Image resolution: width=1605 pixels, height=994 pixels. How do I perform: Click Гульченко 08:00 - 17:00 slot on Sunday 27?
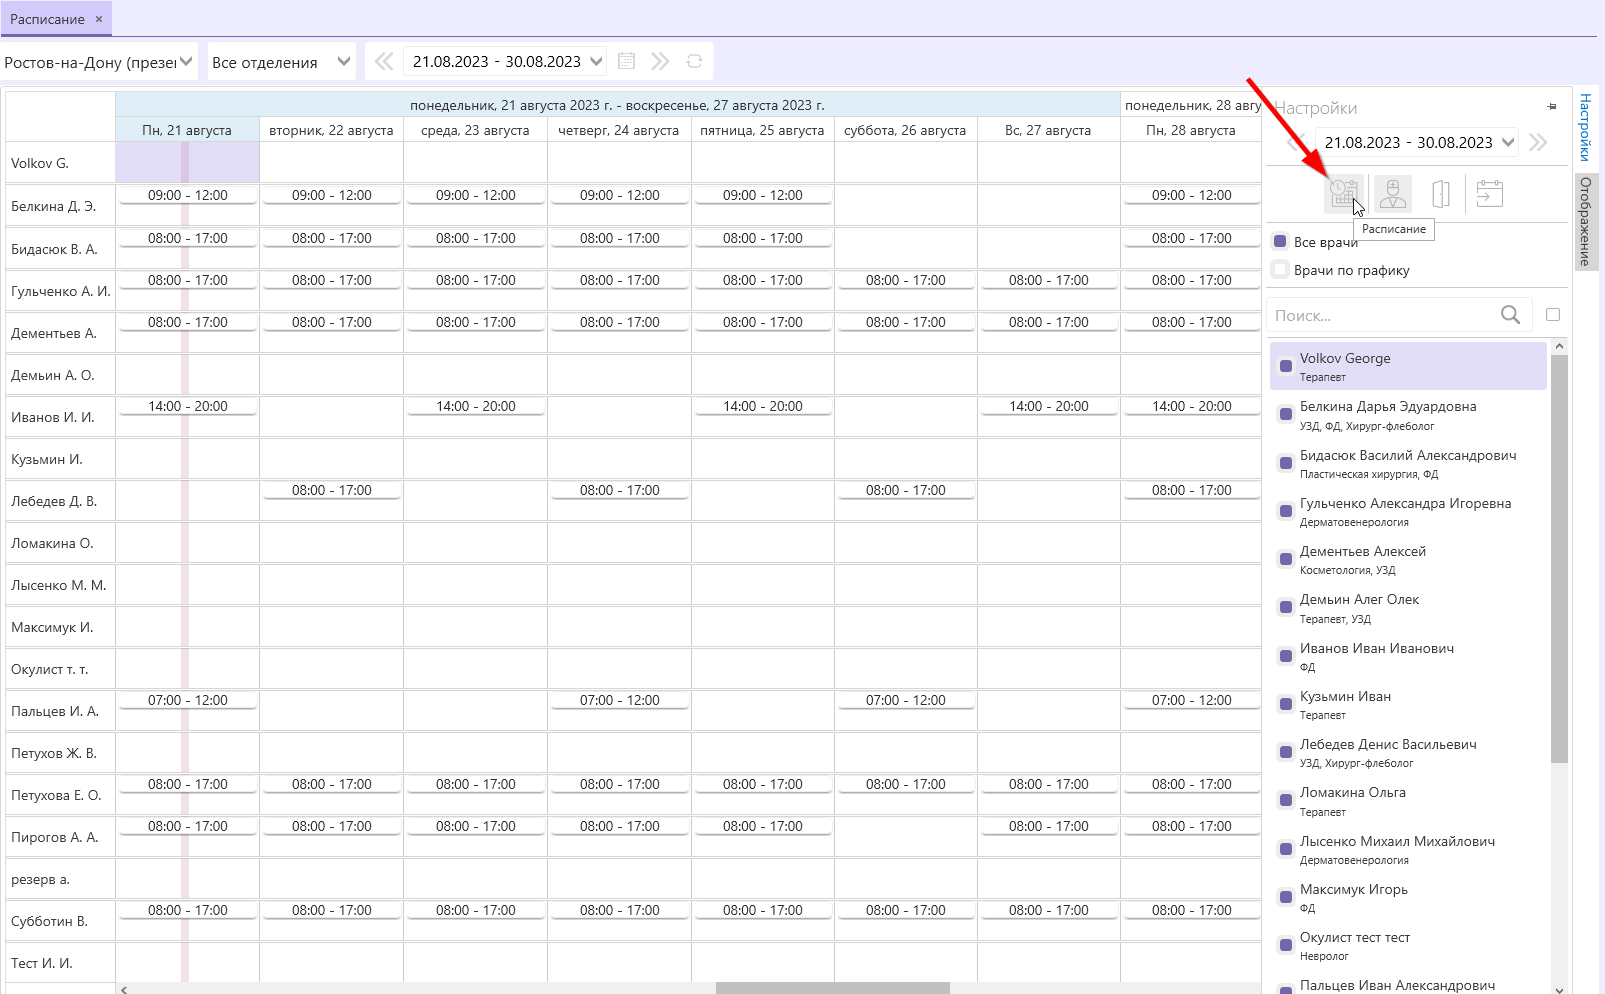(1049, 280)
